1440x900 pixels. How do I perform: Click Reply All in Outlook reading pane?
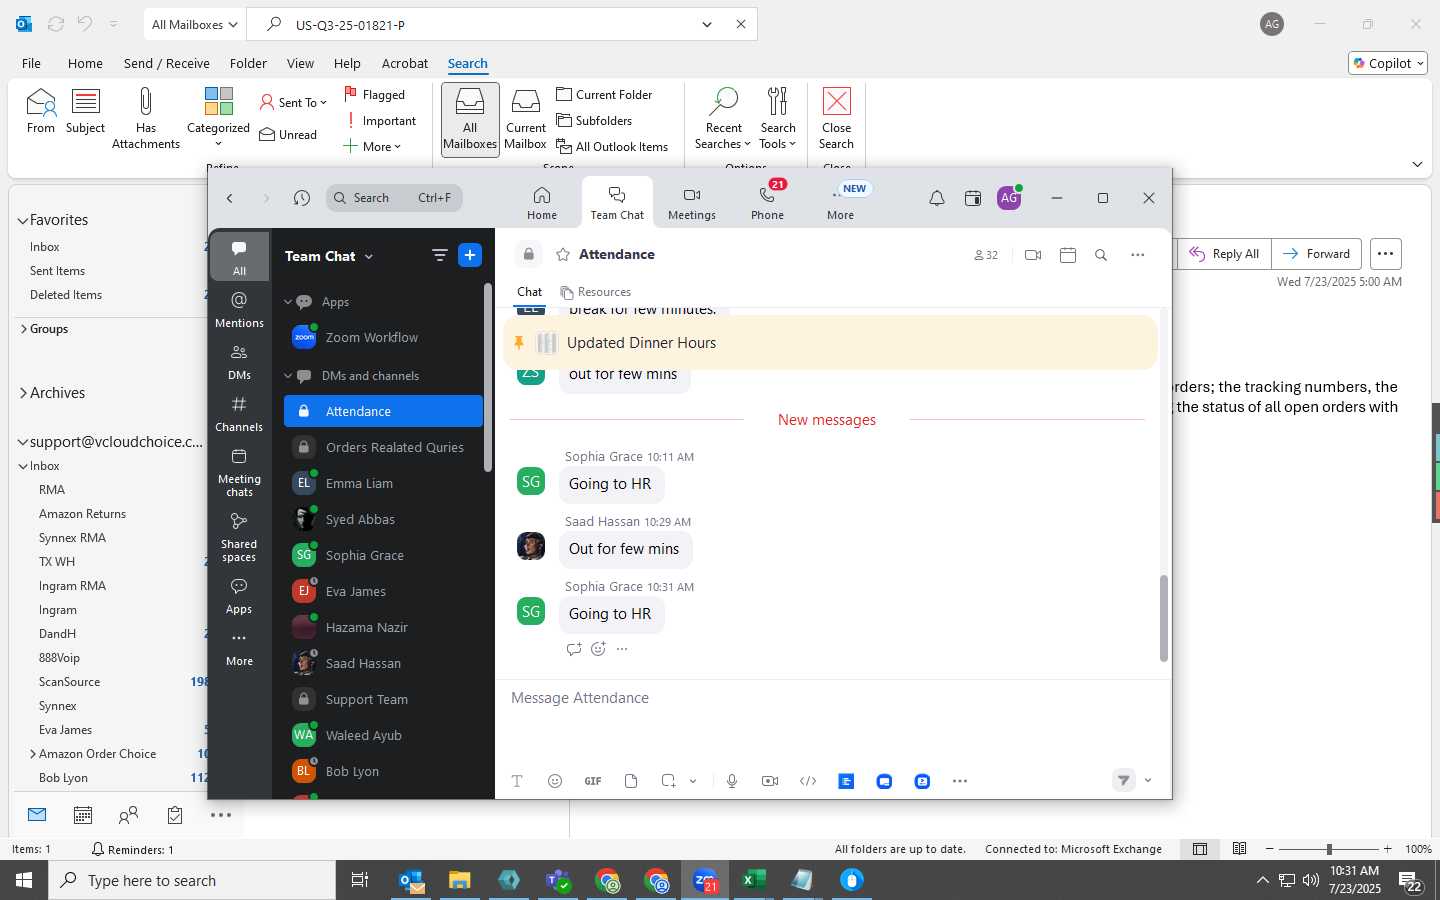pos(1224,254)
